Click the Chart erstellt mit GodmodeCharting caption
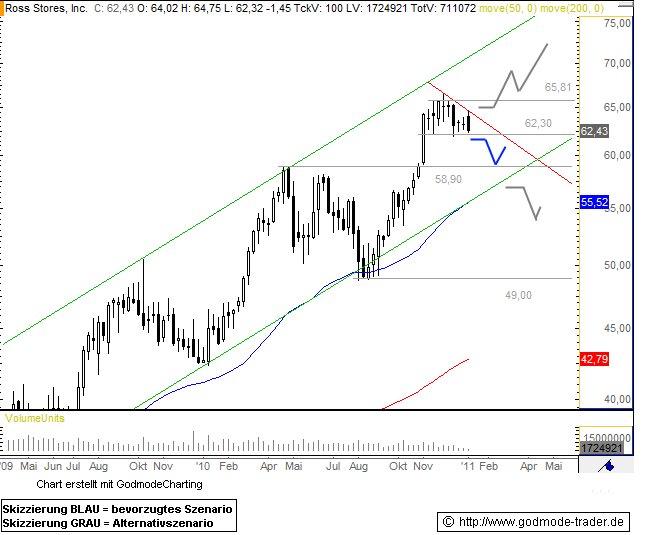 tap(119, 484)
